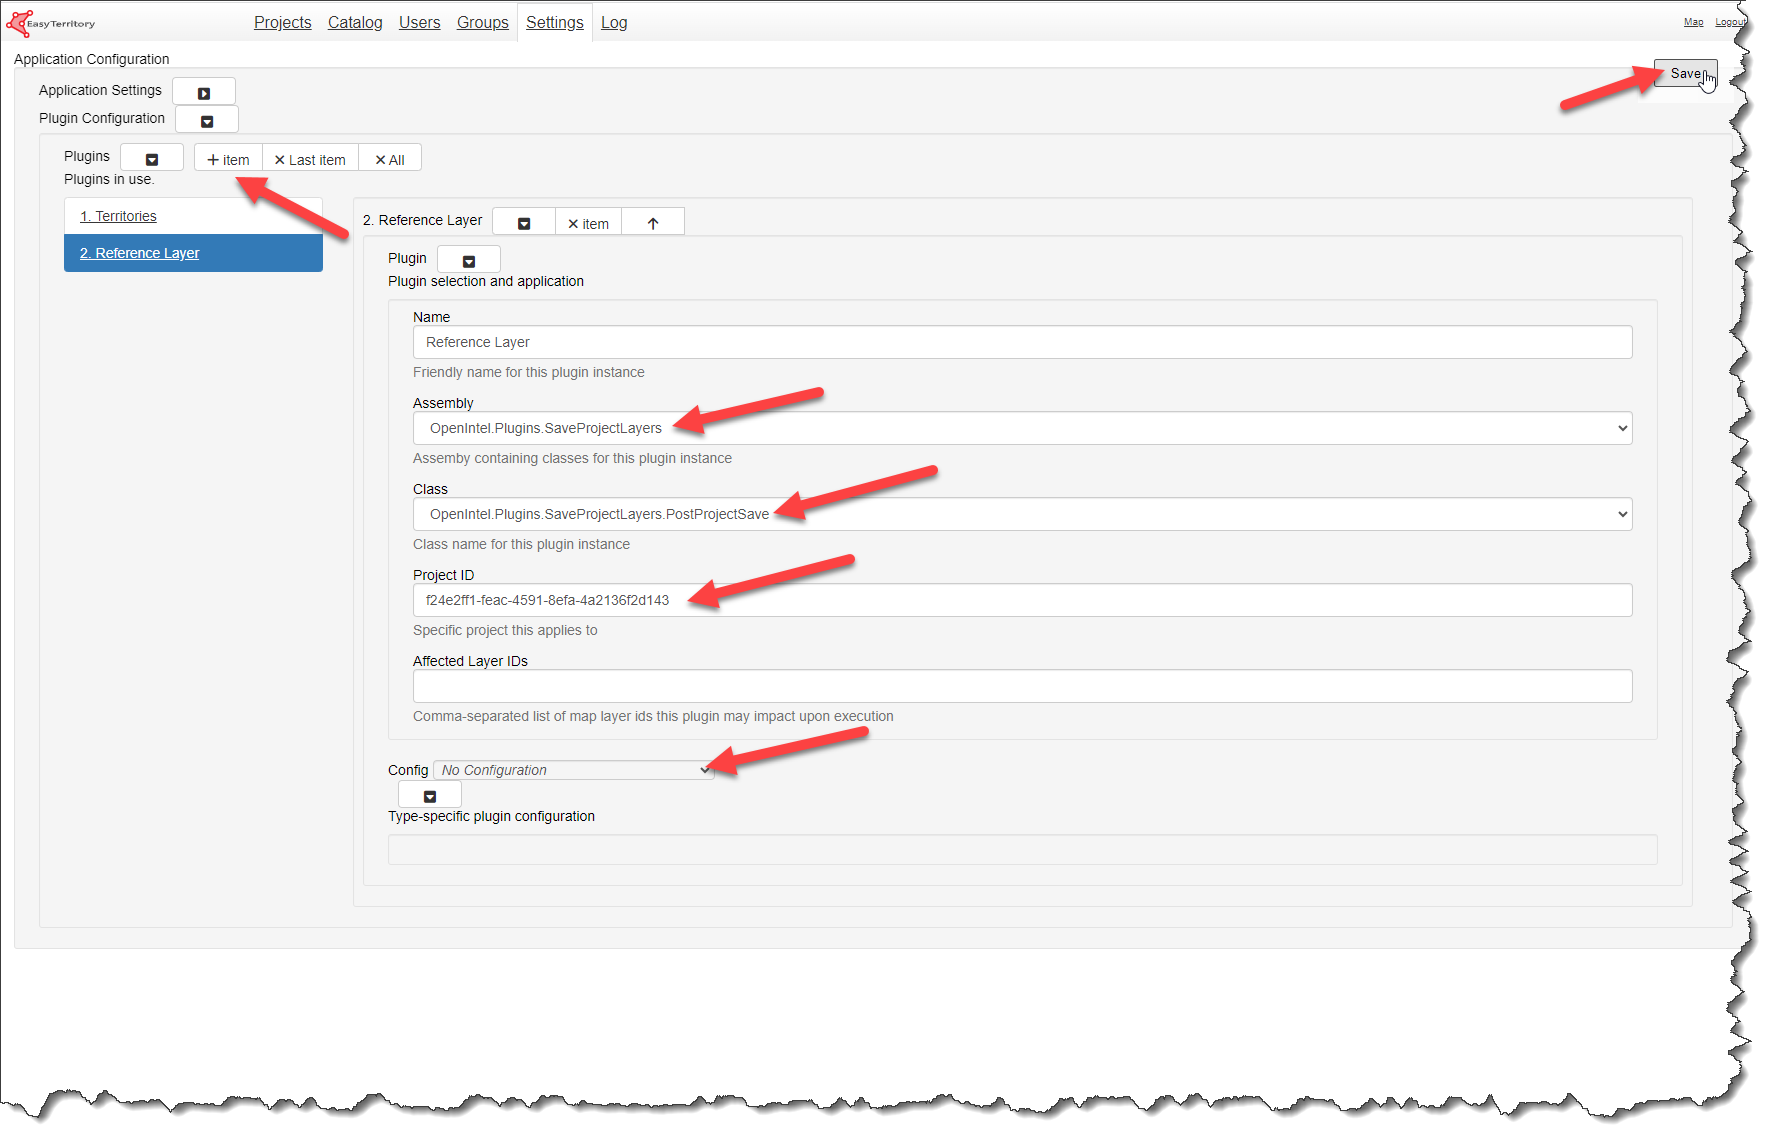This screenshot has width=1774, height=1137.
Task: Open the Users section
Action: click(419, 22)
